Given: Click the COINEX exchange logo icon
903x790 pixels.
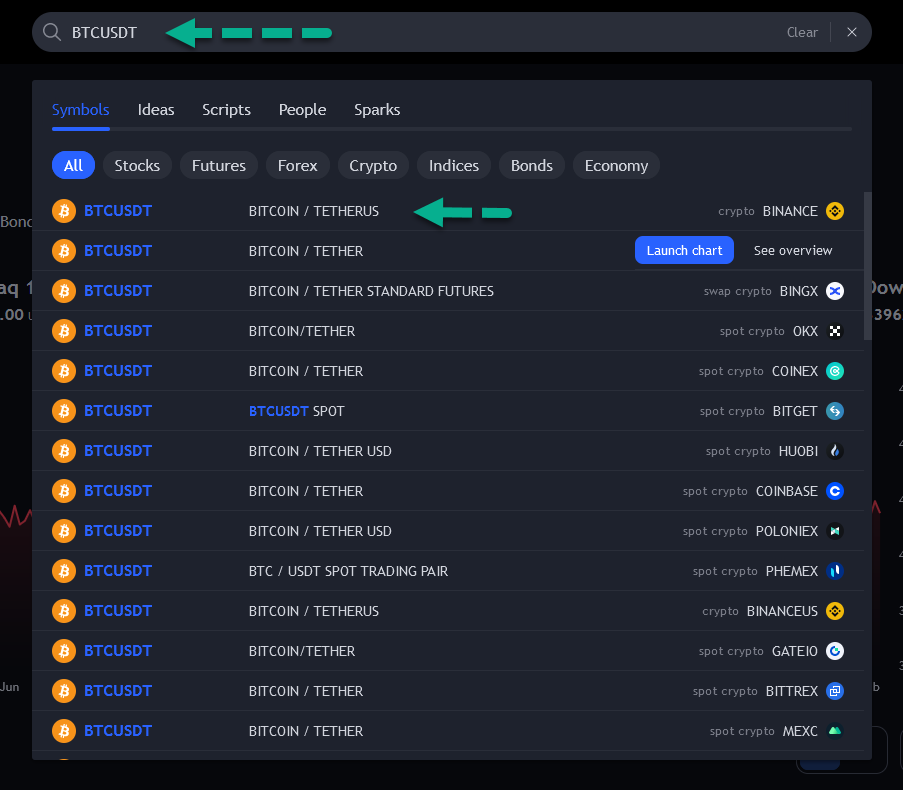Looking at the screenshot, I should (x=834, y=371).
